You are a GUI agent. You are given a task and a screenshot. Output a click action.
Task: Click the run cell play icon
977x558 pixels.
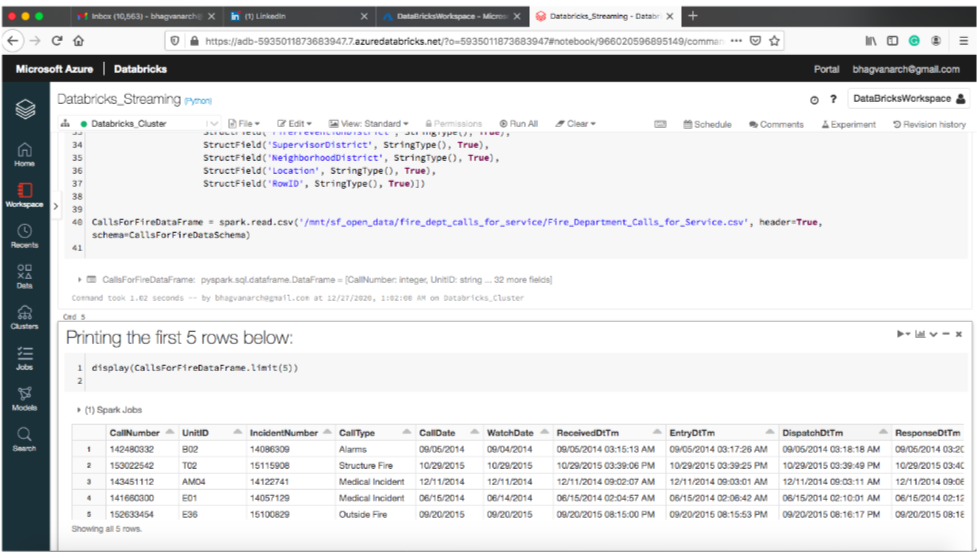pos(902,334)
